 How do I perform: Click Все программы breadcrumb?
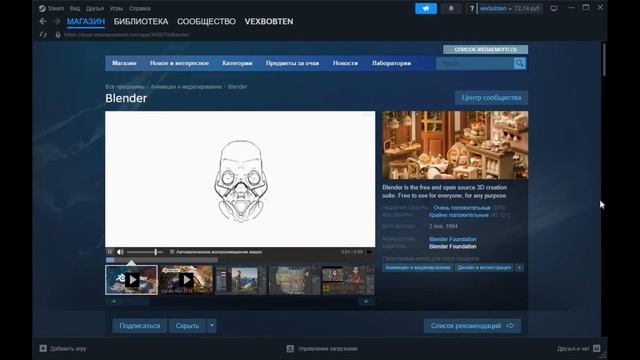click(124, 87)
